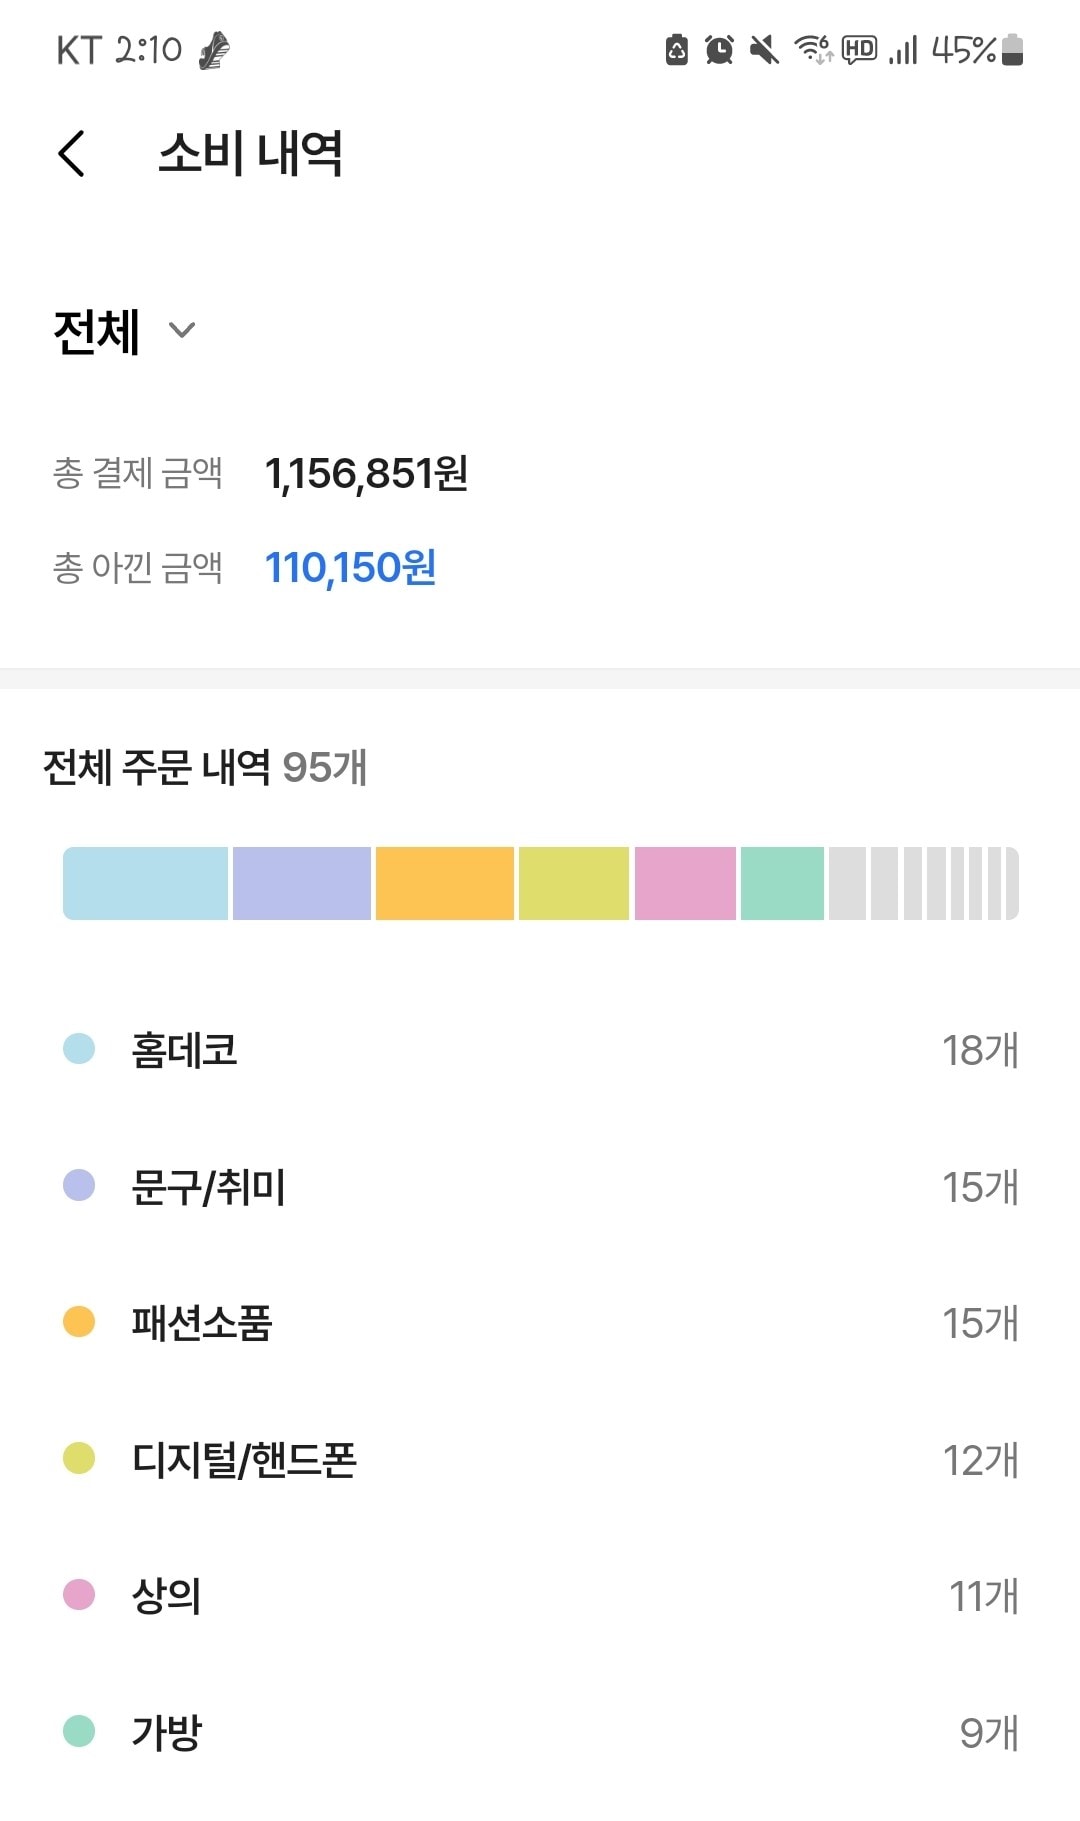Tap the back arrow icon
This screenshot has width=1080, height=1821.
point(72,154)
